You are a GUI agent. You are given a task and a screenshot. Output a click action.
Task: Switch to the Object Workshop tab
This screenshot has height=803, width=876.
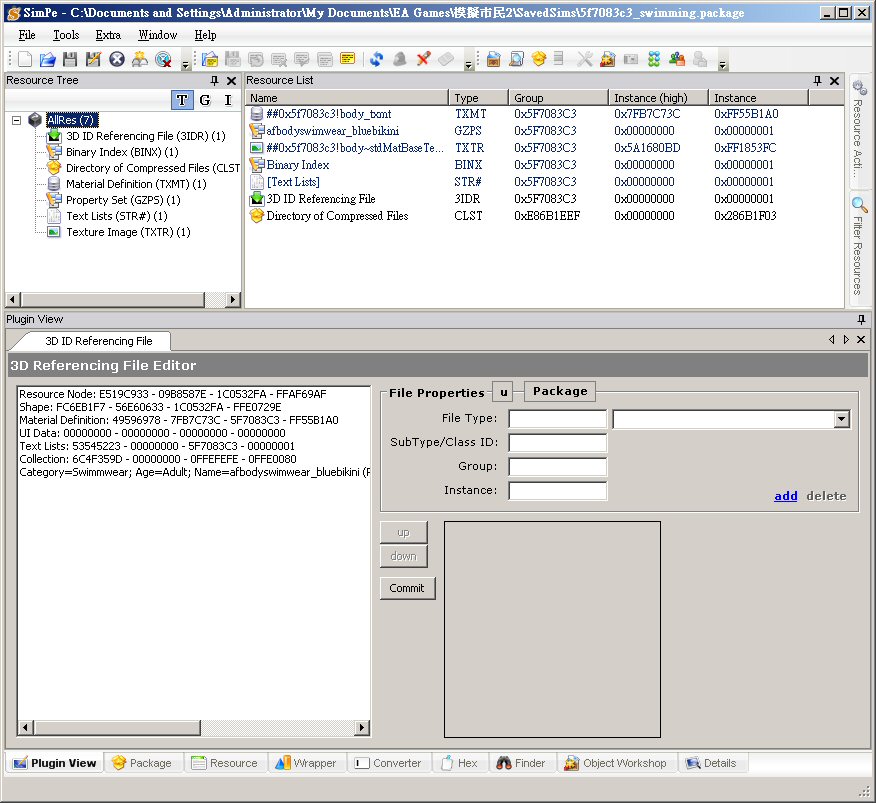click(x=615, y=763)
